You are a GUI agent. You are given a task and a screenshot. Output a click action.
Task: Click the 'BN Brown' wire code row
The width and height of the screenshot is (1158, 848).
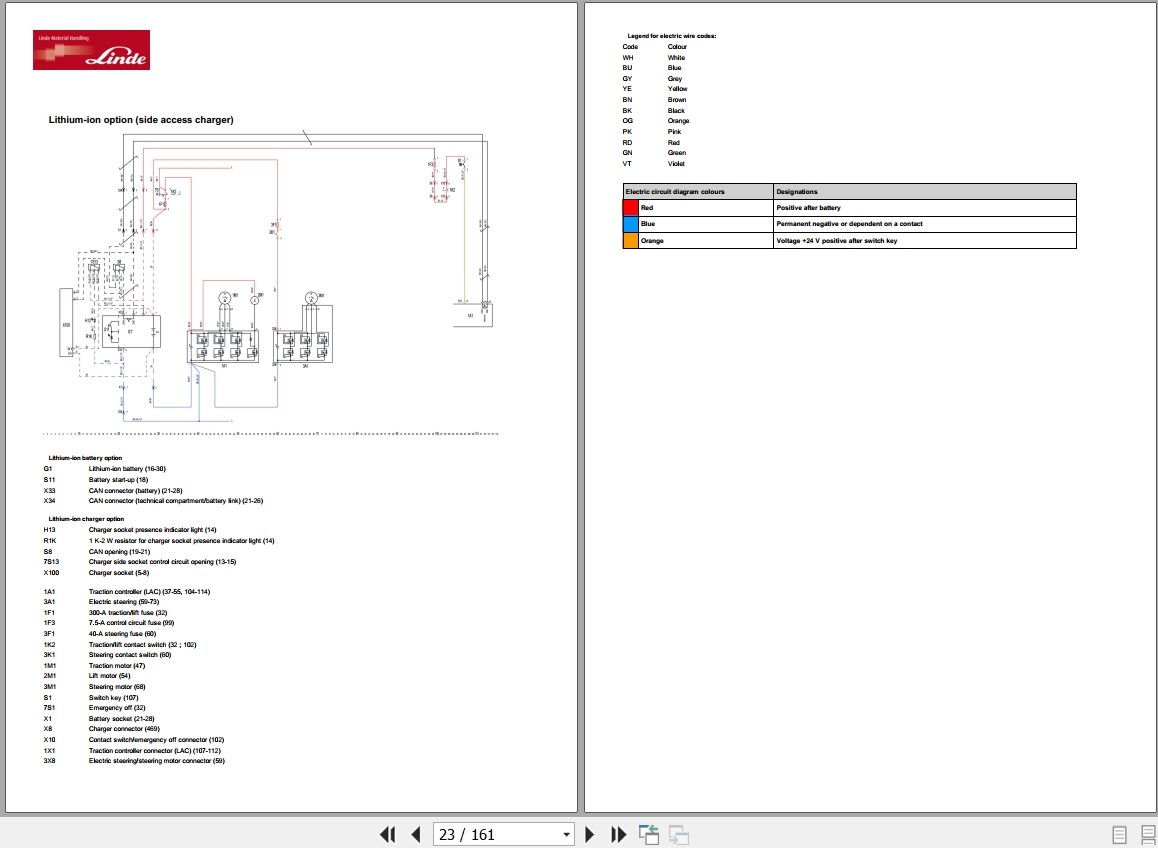point(654,100)
